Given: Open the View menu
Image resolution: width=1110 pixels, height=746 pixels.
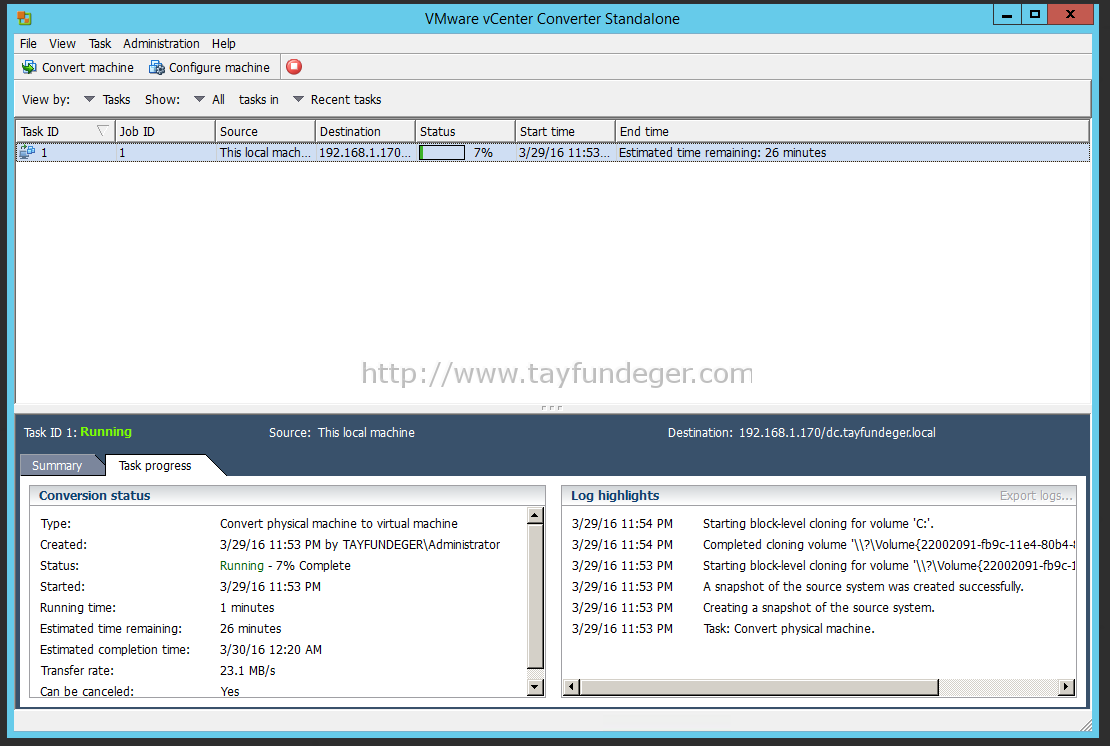Looking at the screenshot, I should click(x=62, y=43).
